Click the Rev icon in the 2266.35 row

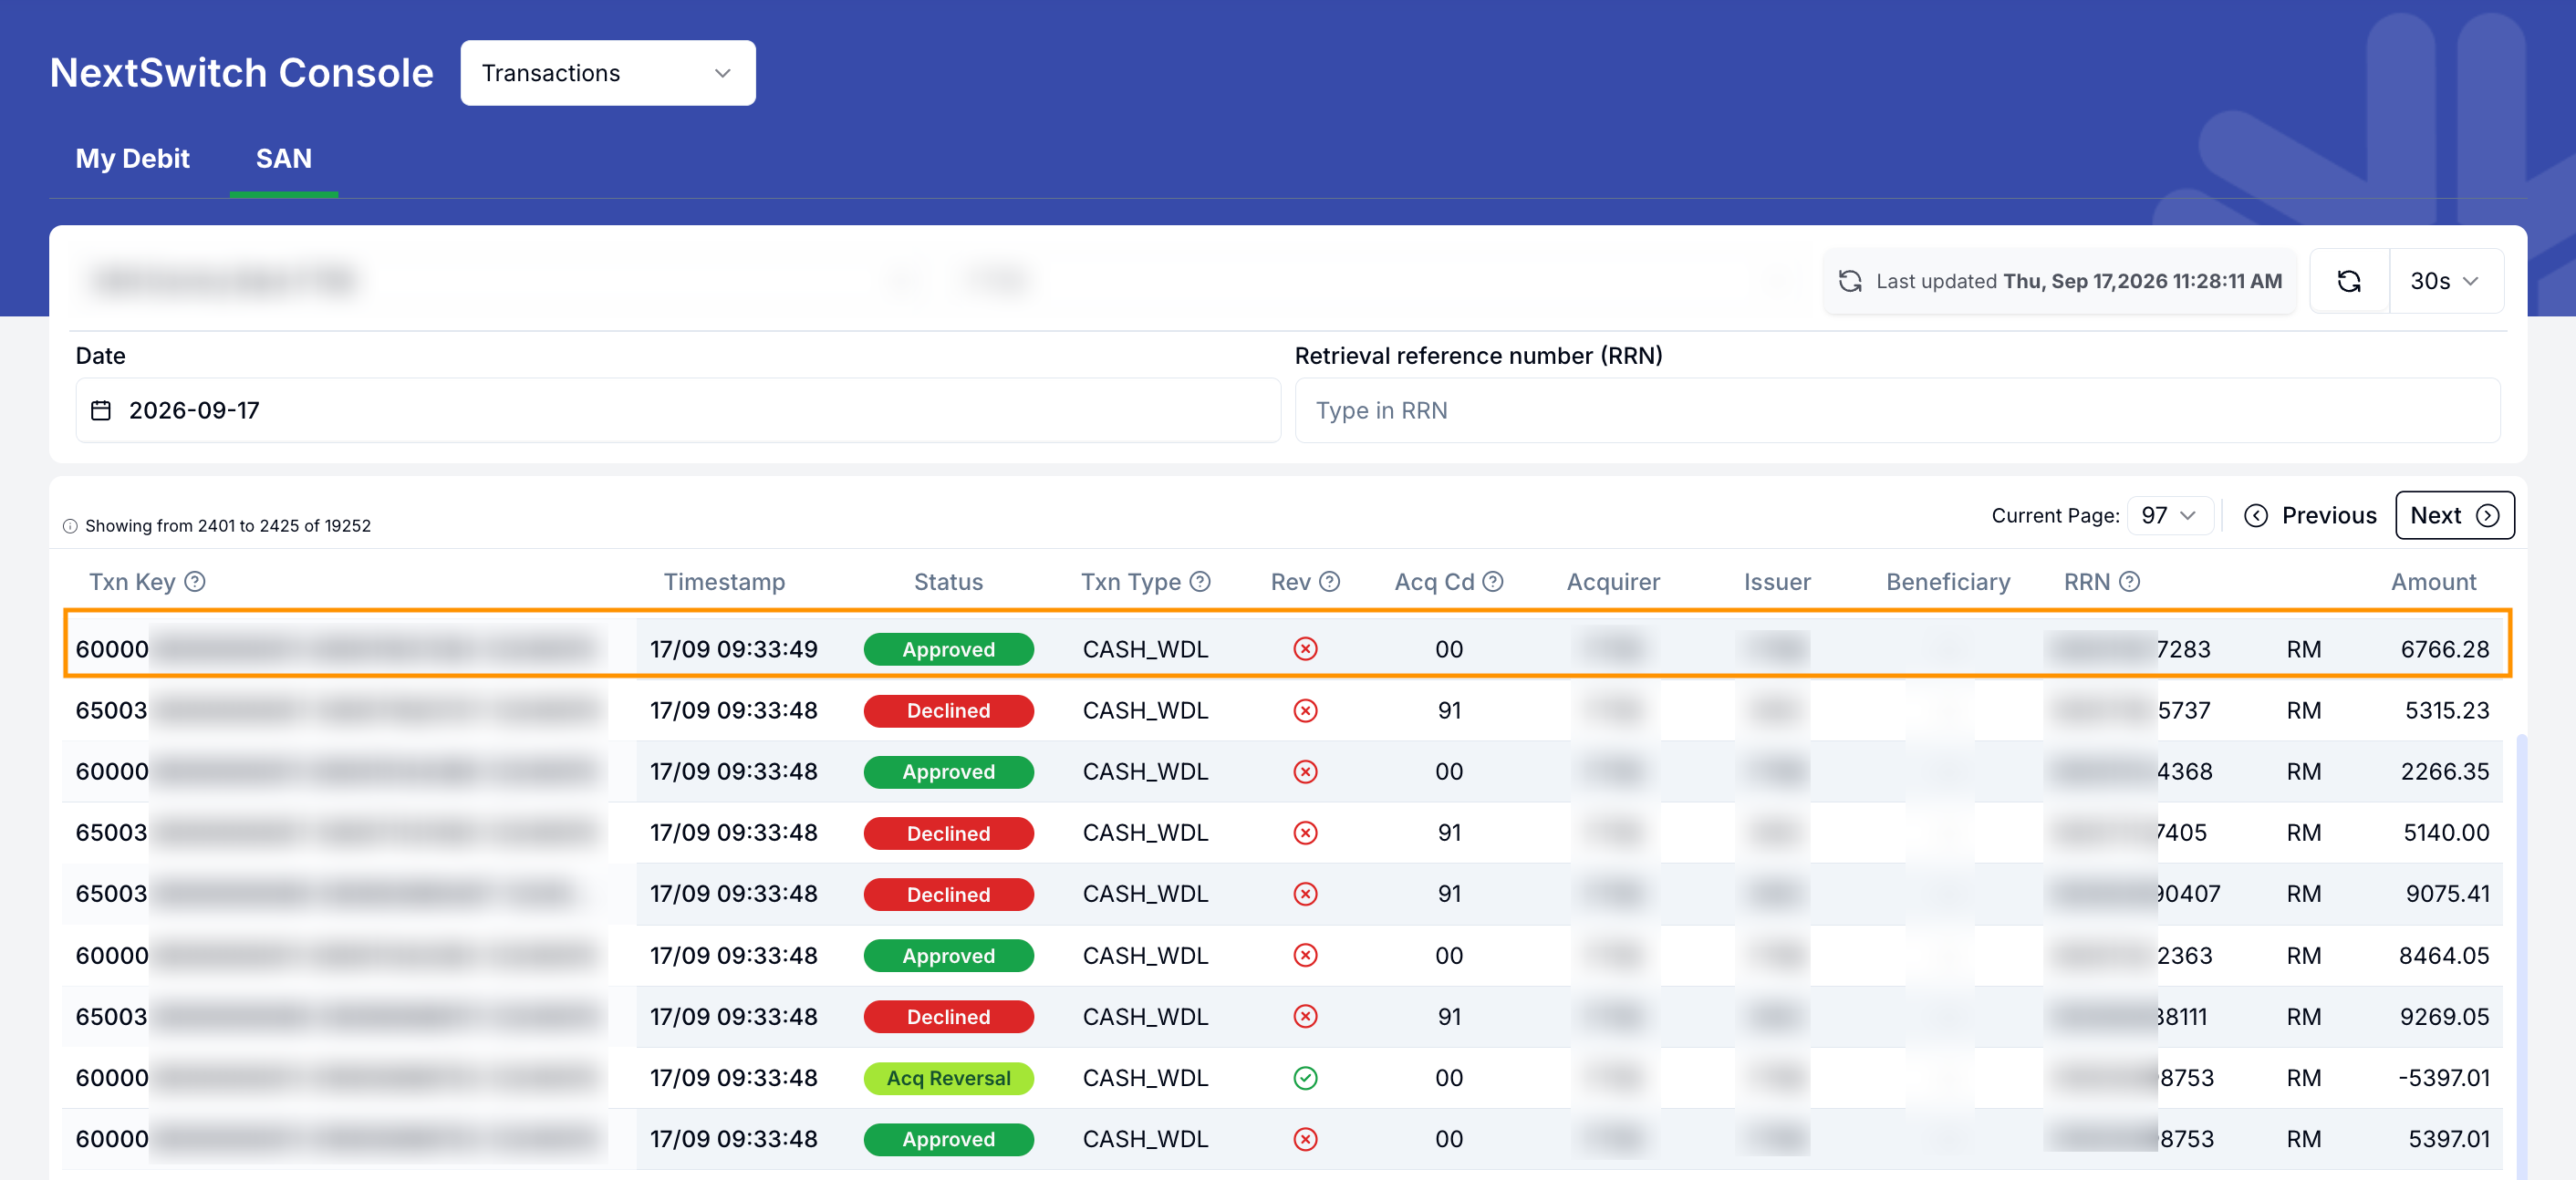pos(1305,771)
